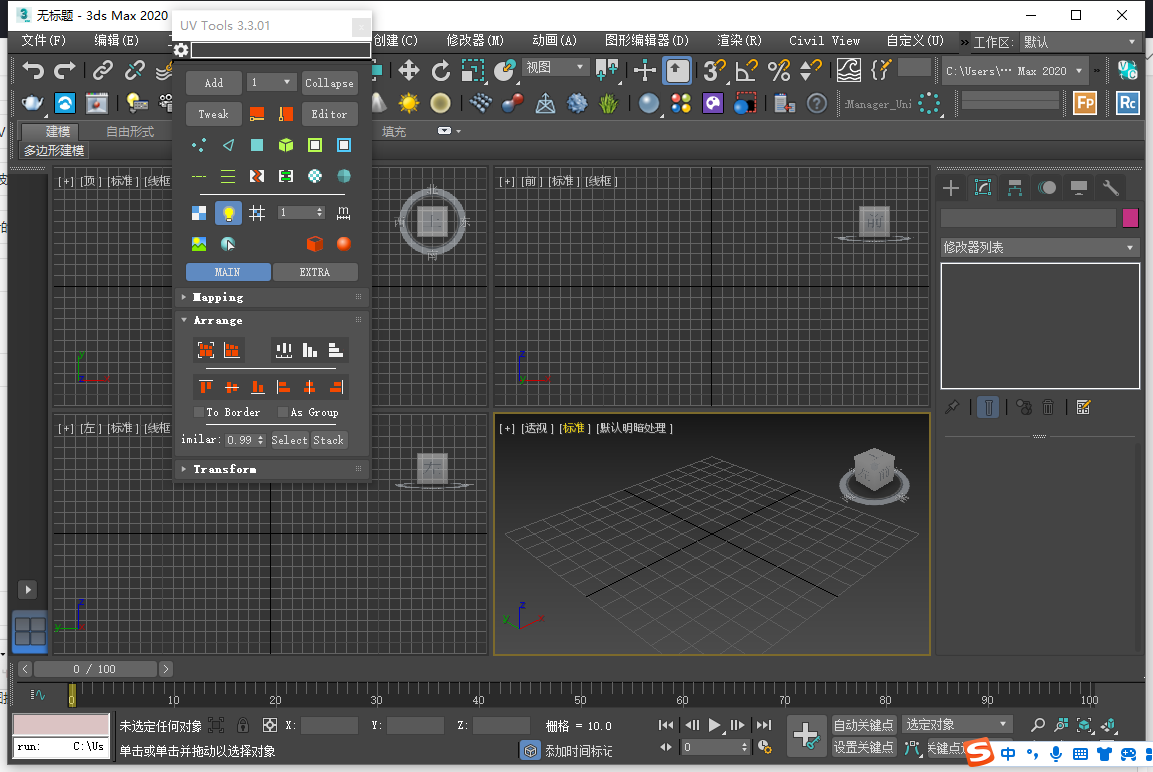
Task: Open the 修改器(M) menu
Action: [x=475, y=40]
